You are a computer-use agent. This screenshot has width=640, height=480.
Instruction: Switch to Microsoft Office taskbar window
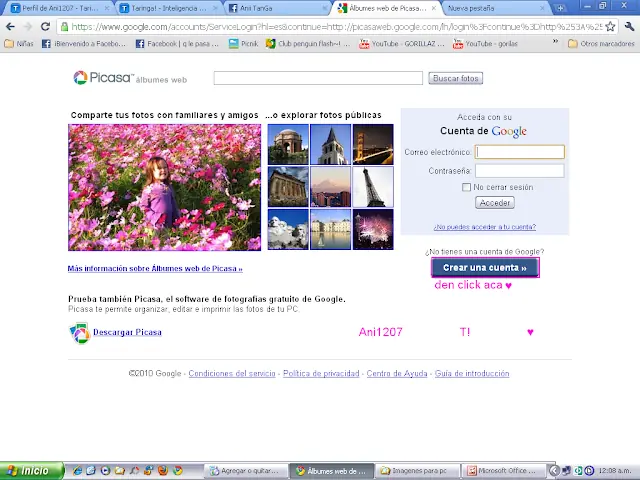(503, 471)
